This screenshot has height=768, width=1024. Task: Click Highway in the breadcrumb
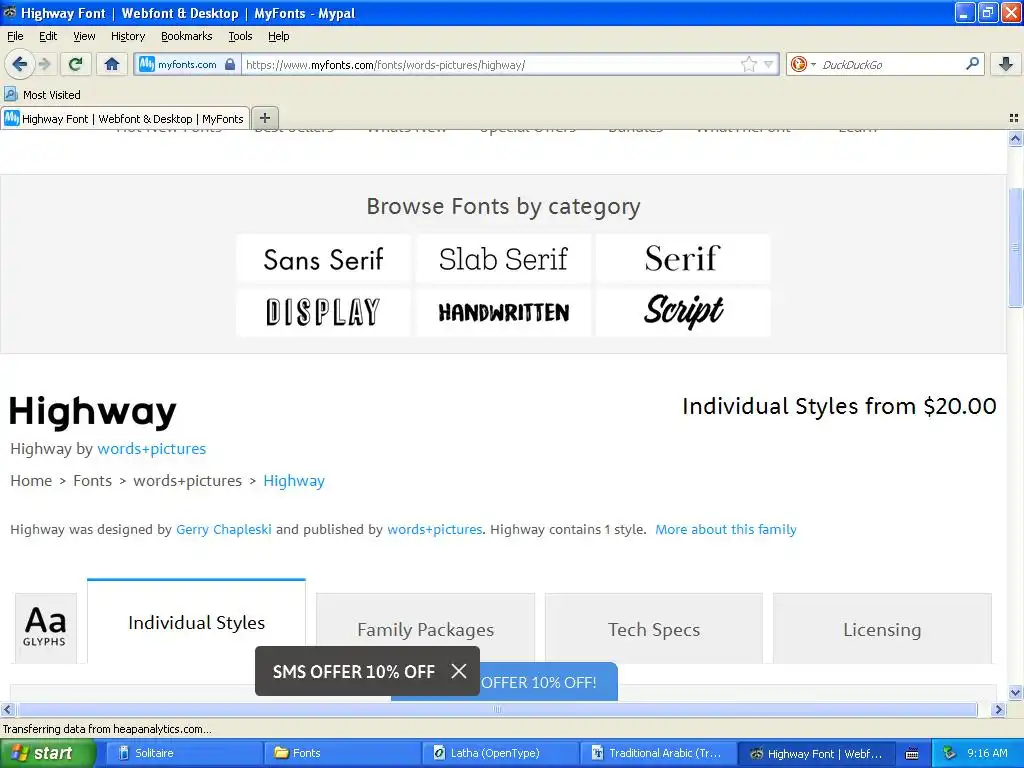click(x=294, y=481)
